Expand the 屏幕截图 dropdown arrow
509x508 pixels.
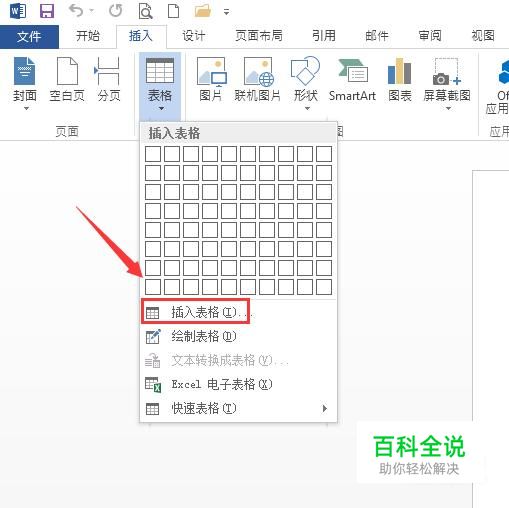(448, 108)
